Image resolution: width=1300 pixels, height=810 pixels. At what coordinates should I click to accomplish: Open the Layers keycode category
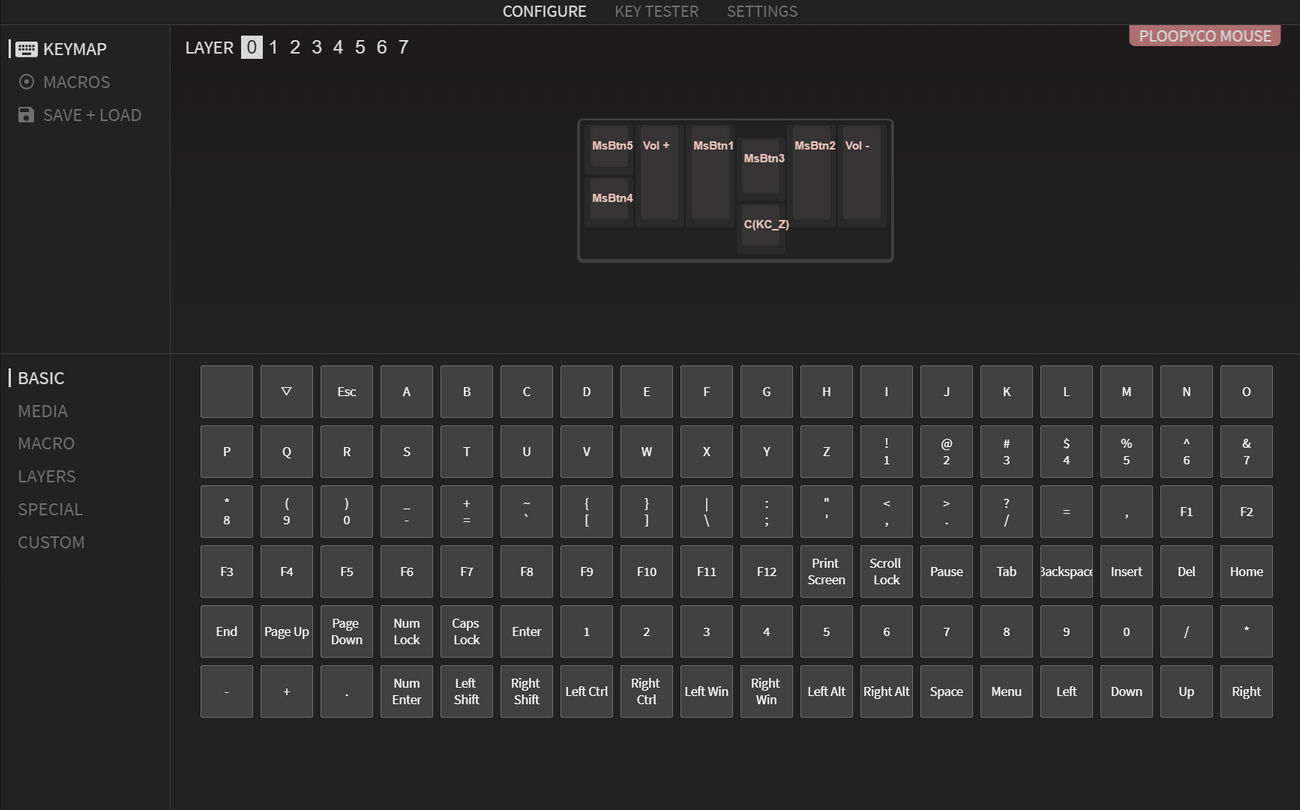(x=47, y=476)
